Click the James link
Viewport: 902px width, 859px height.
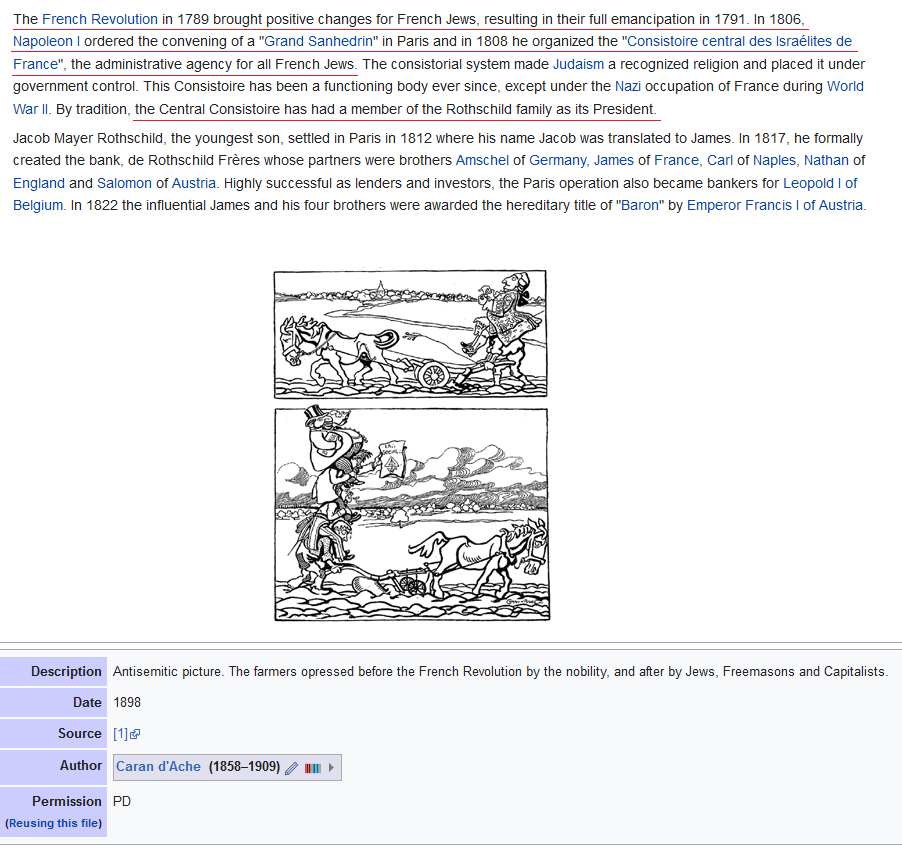614,160
